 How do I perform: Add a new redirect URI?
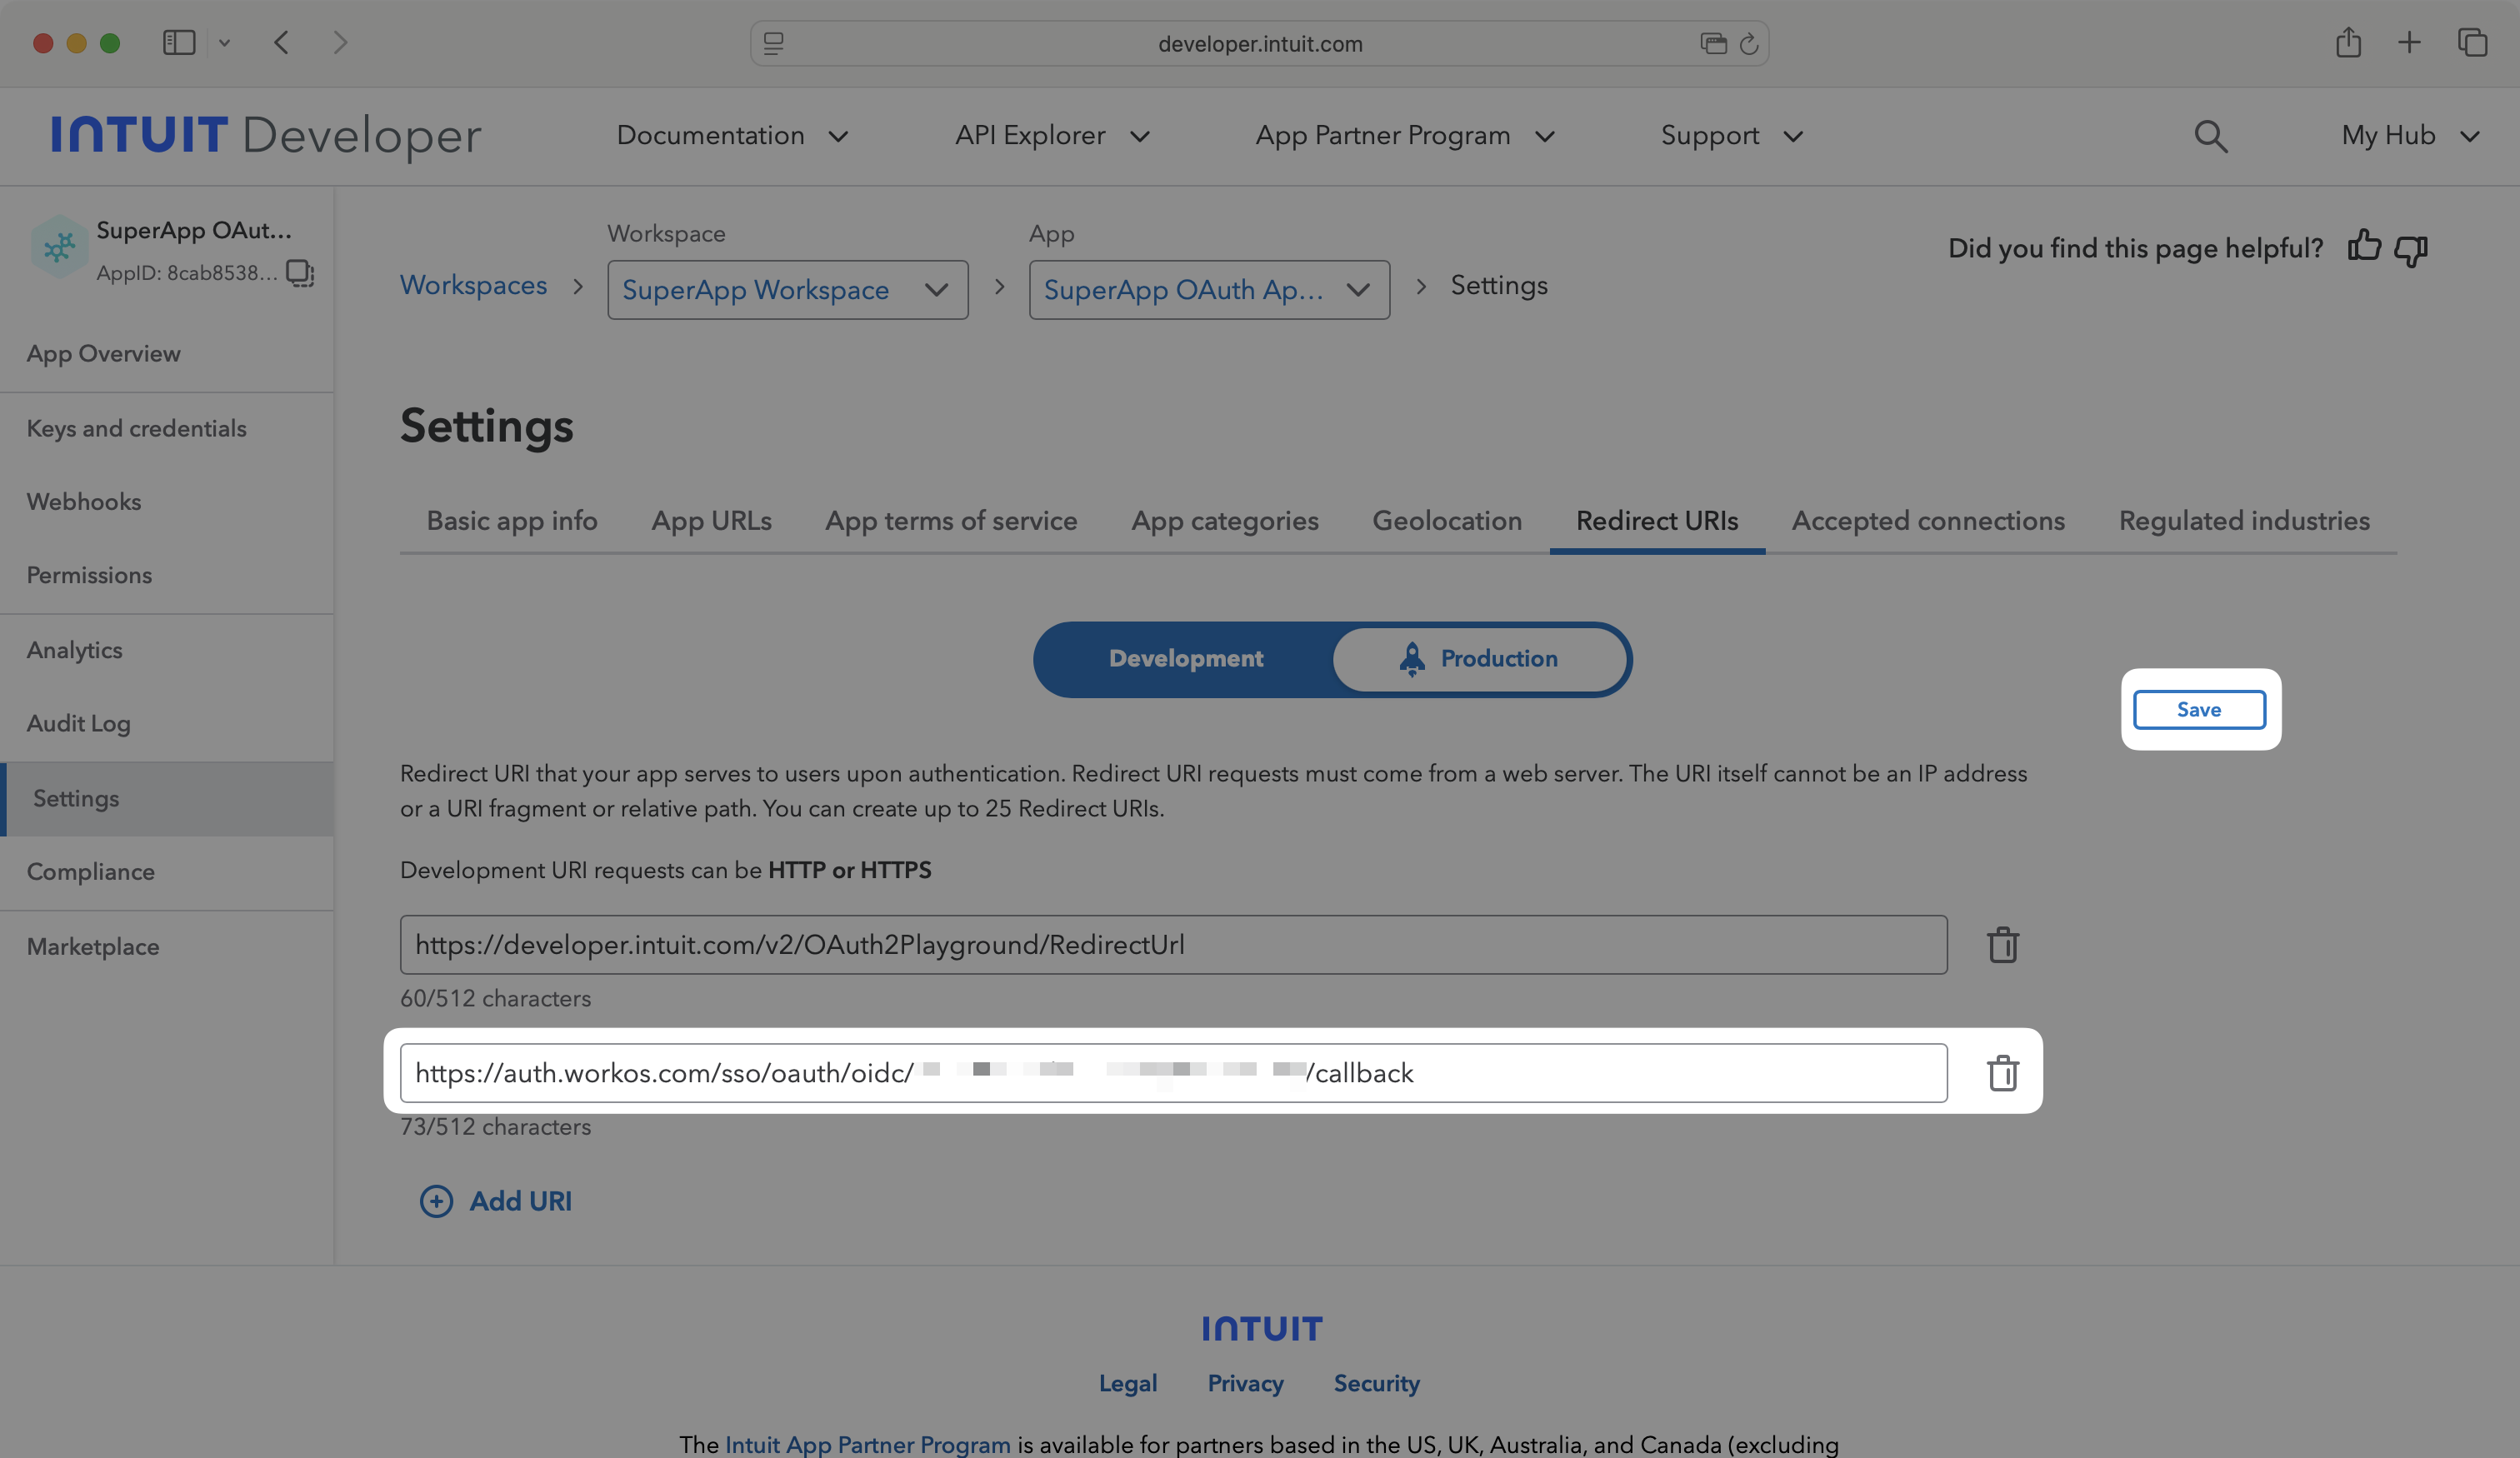click(495, 1201)
